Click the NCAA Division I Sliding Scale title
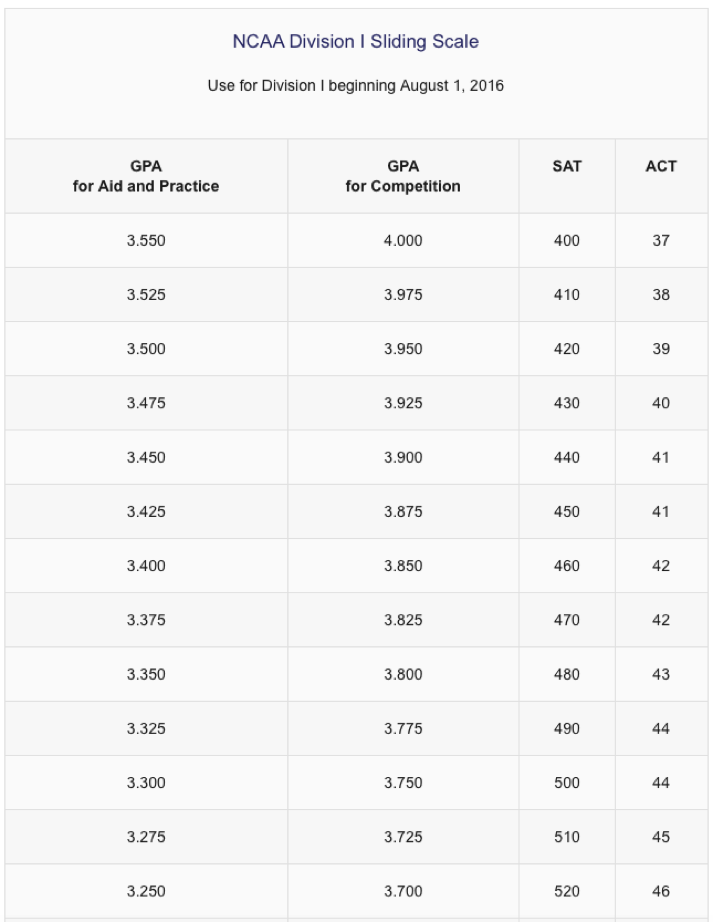 coord(356,42)
